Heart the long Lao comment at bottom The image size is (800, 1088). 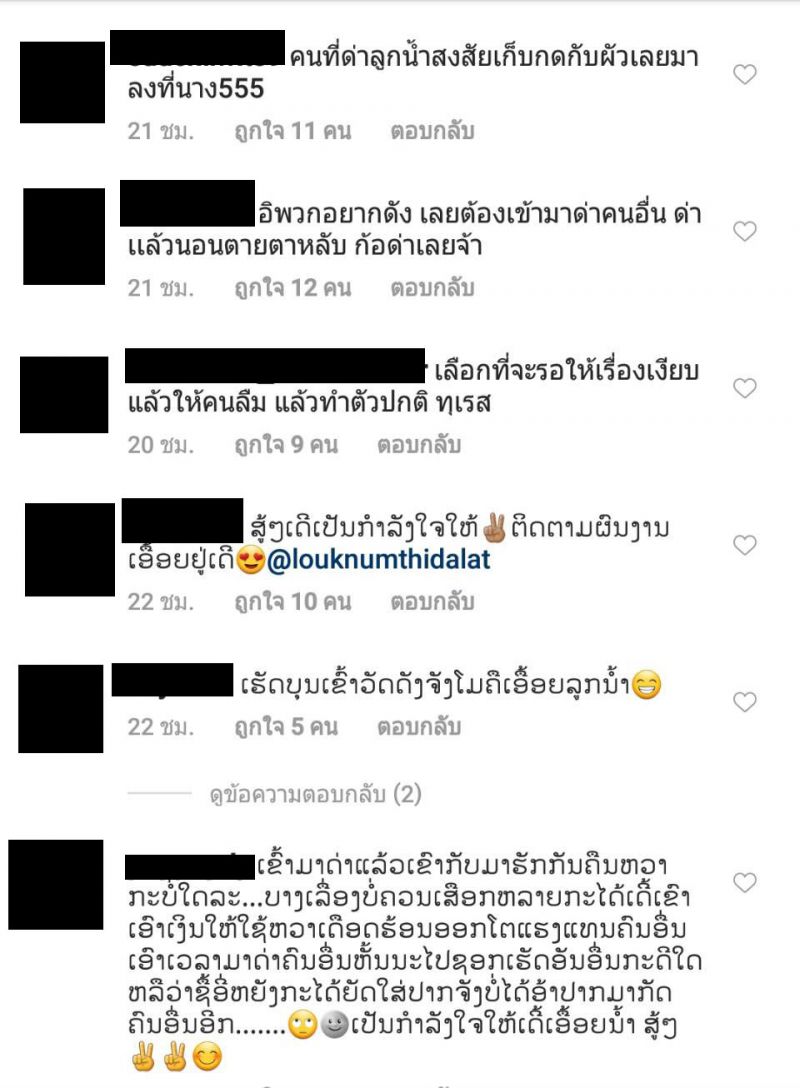tap(744, 882)
